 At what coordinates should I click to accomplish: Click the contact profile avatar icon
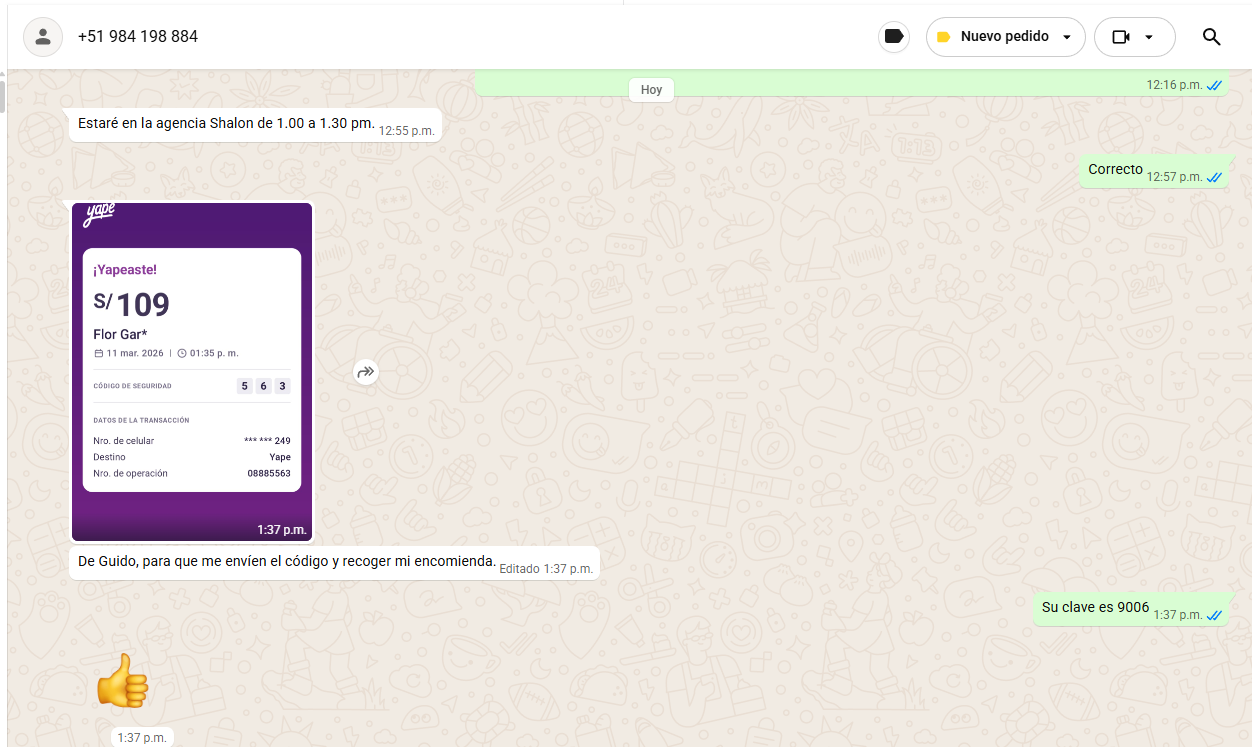[43, 37]
